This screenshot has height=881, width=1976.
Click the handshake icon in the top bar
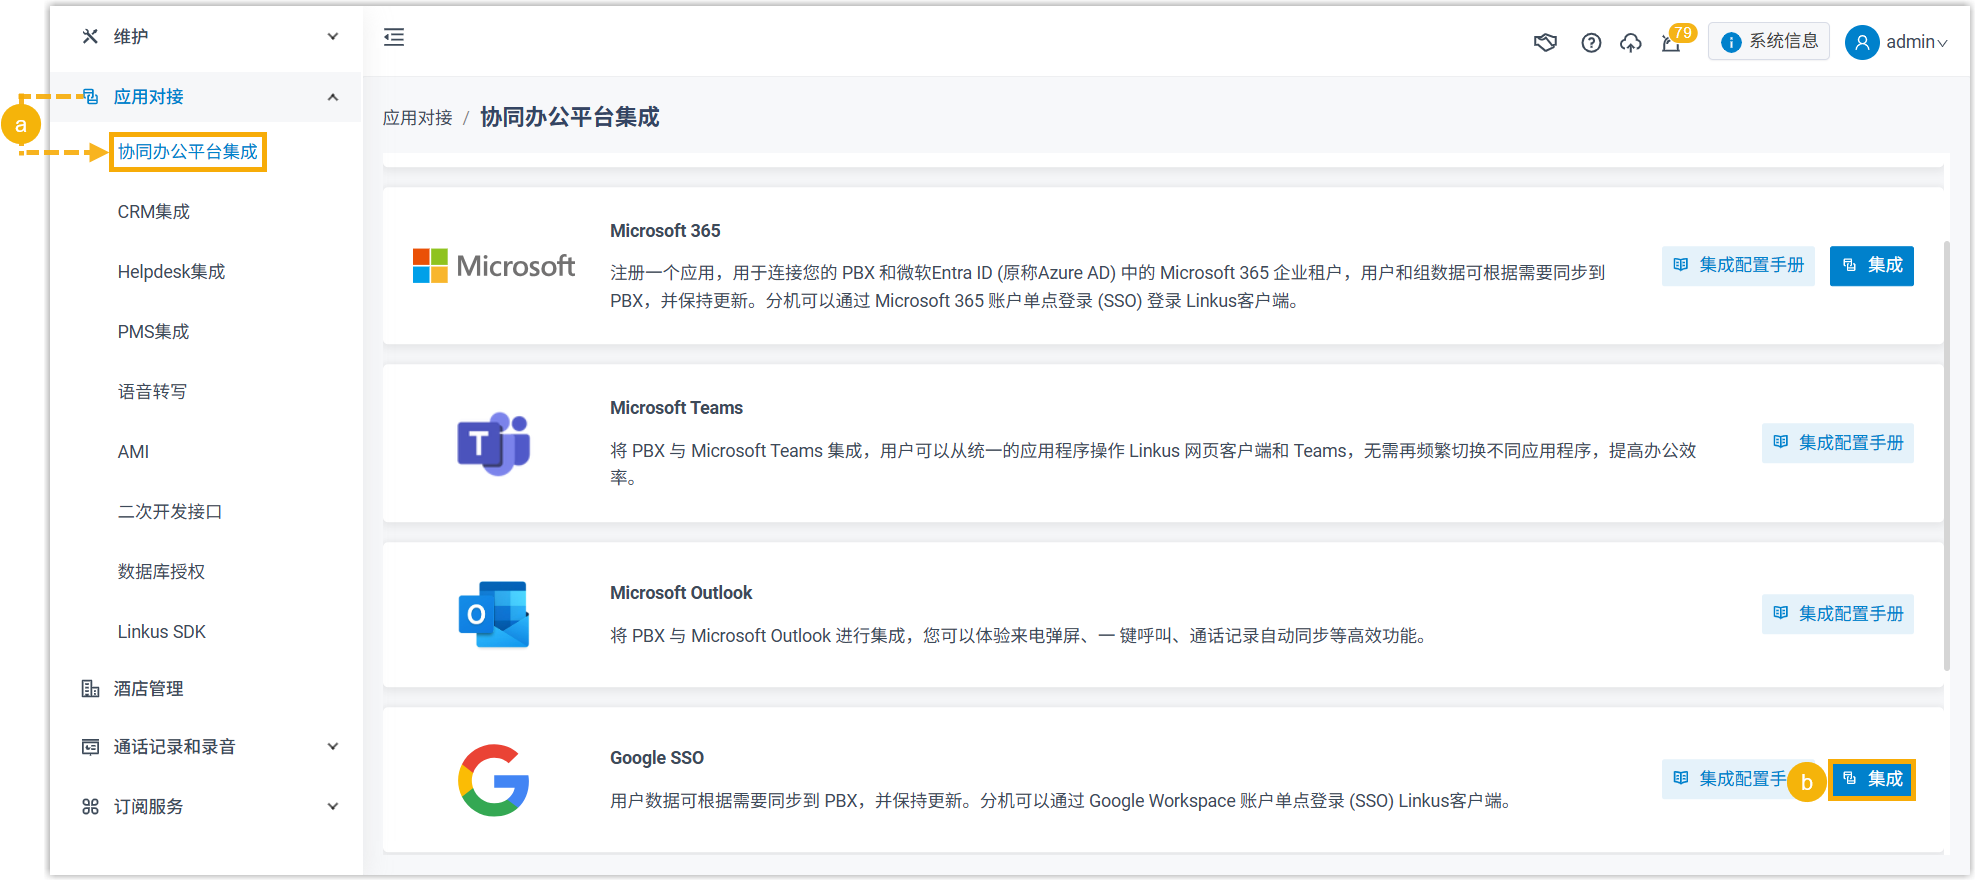(x=1545, y=42)
